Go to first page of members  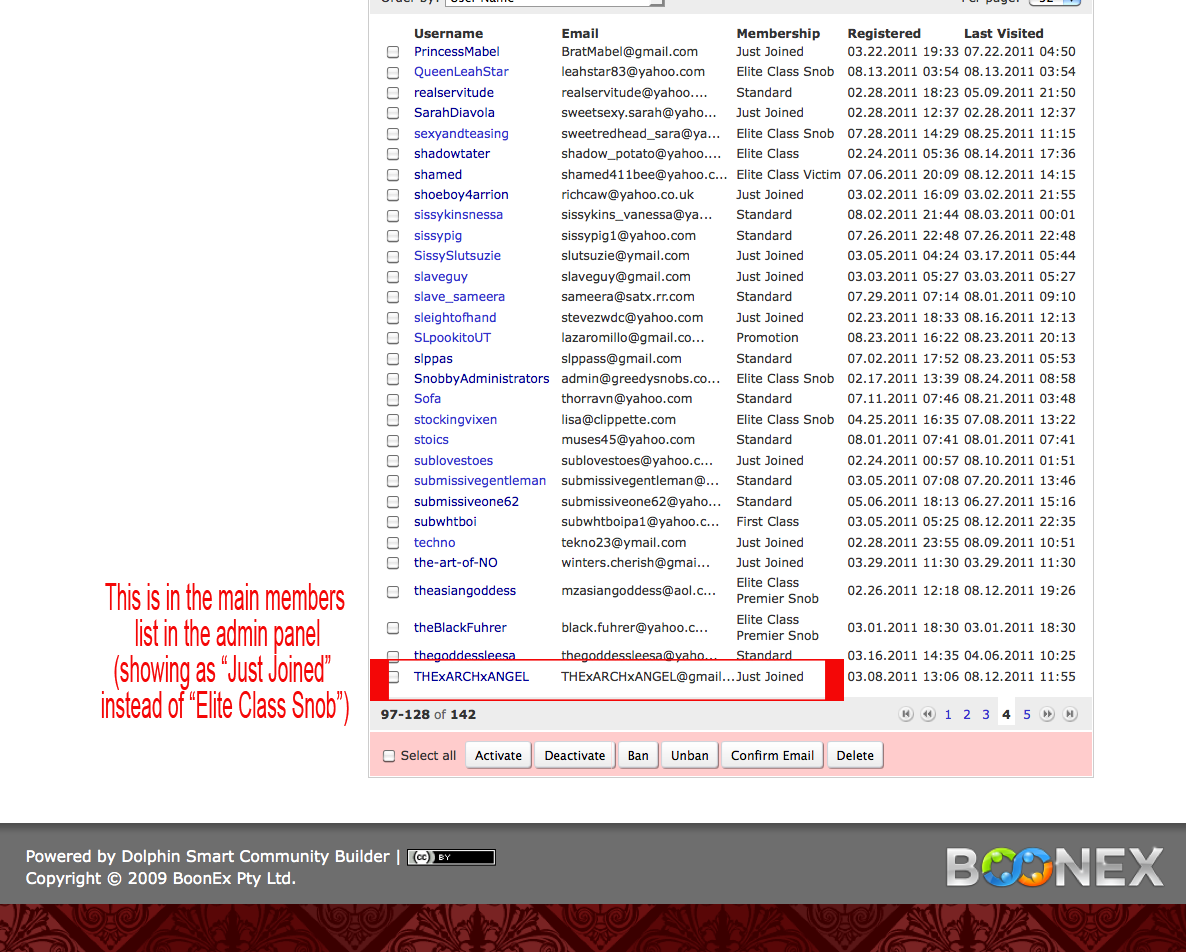pos(906,714)
